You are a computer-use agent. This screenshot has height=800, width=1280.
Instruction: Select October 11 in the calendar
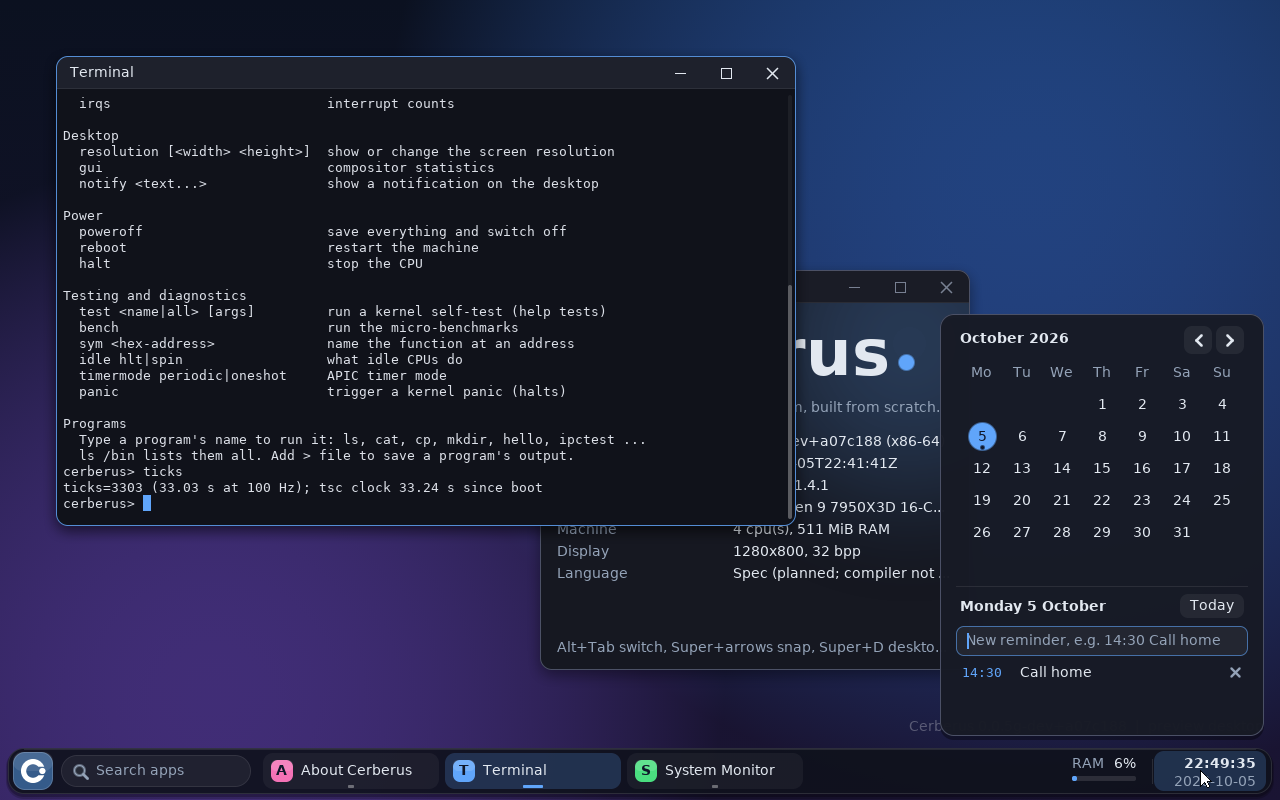point(1222,436)
